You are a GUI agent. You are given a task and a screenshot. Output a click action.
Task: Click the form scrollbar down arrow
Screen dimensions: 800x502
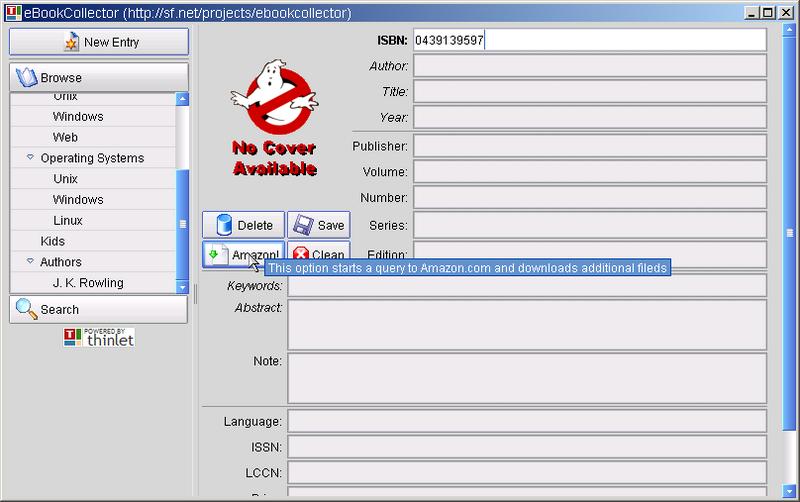789,490
